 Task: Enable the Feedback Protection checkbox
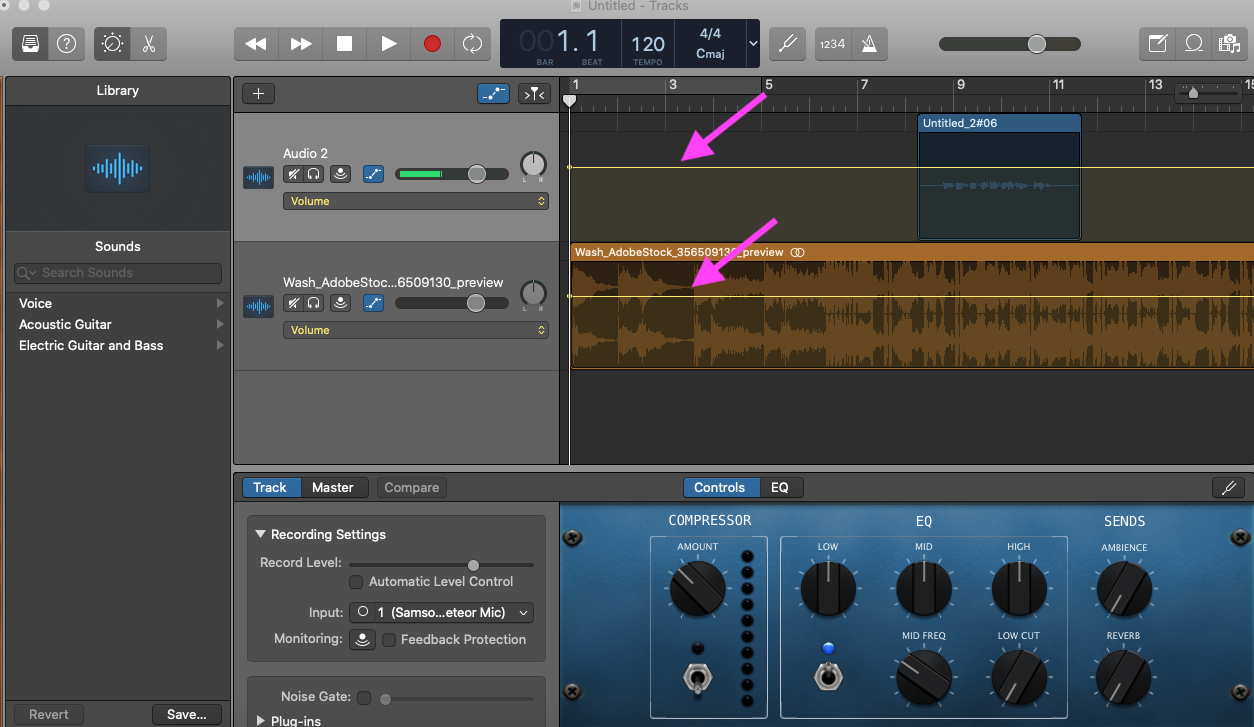[389, 639]
